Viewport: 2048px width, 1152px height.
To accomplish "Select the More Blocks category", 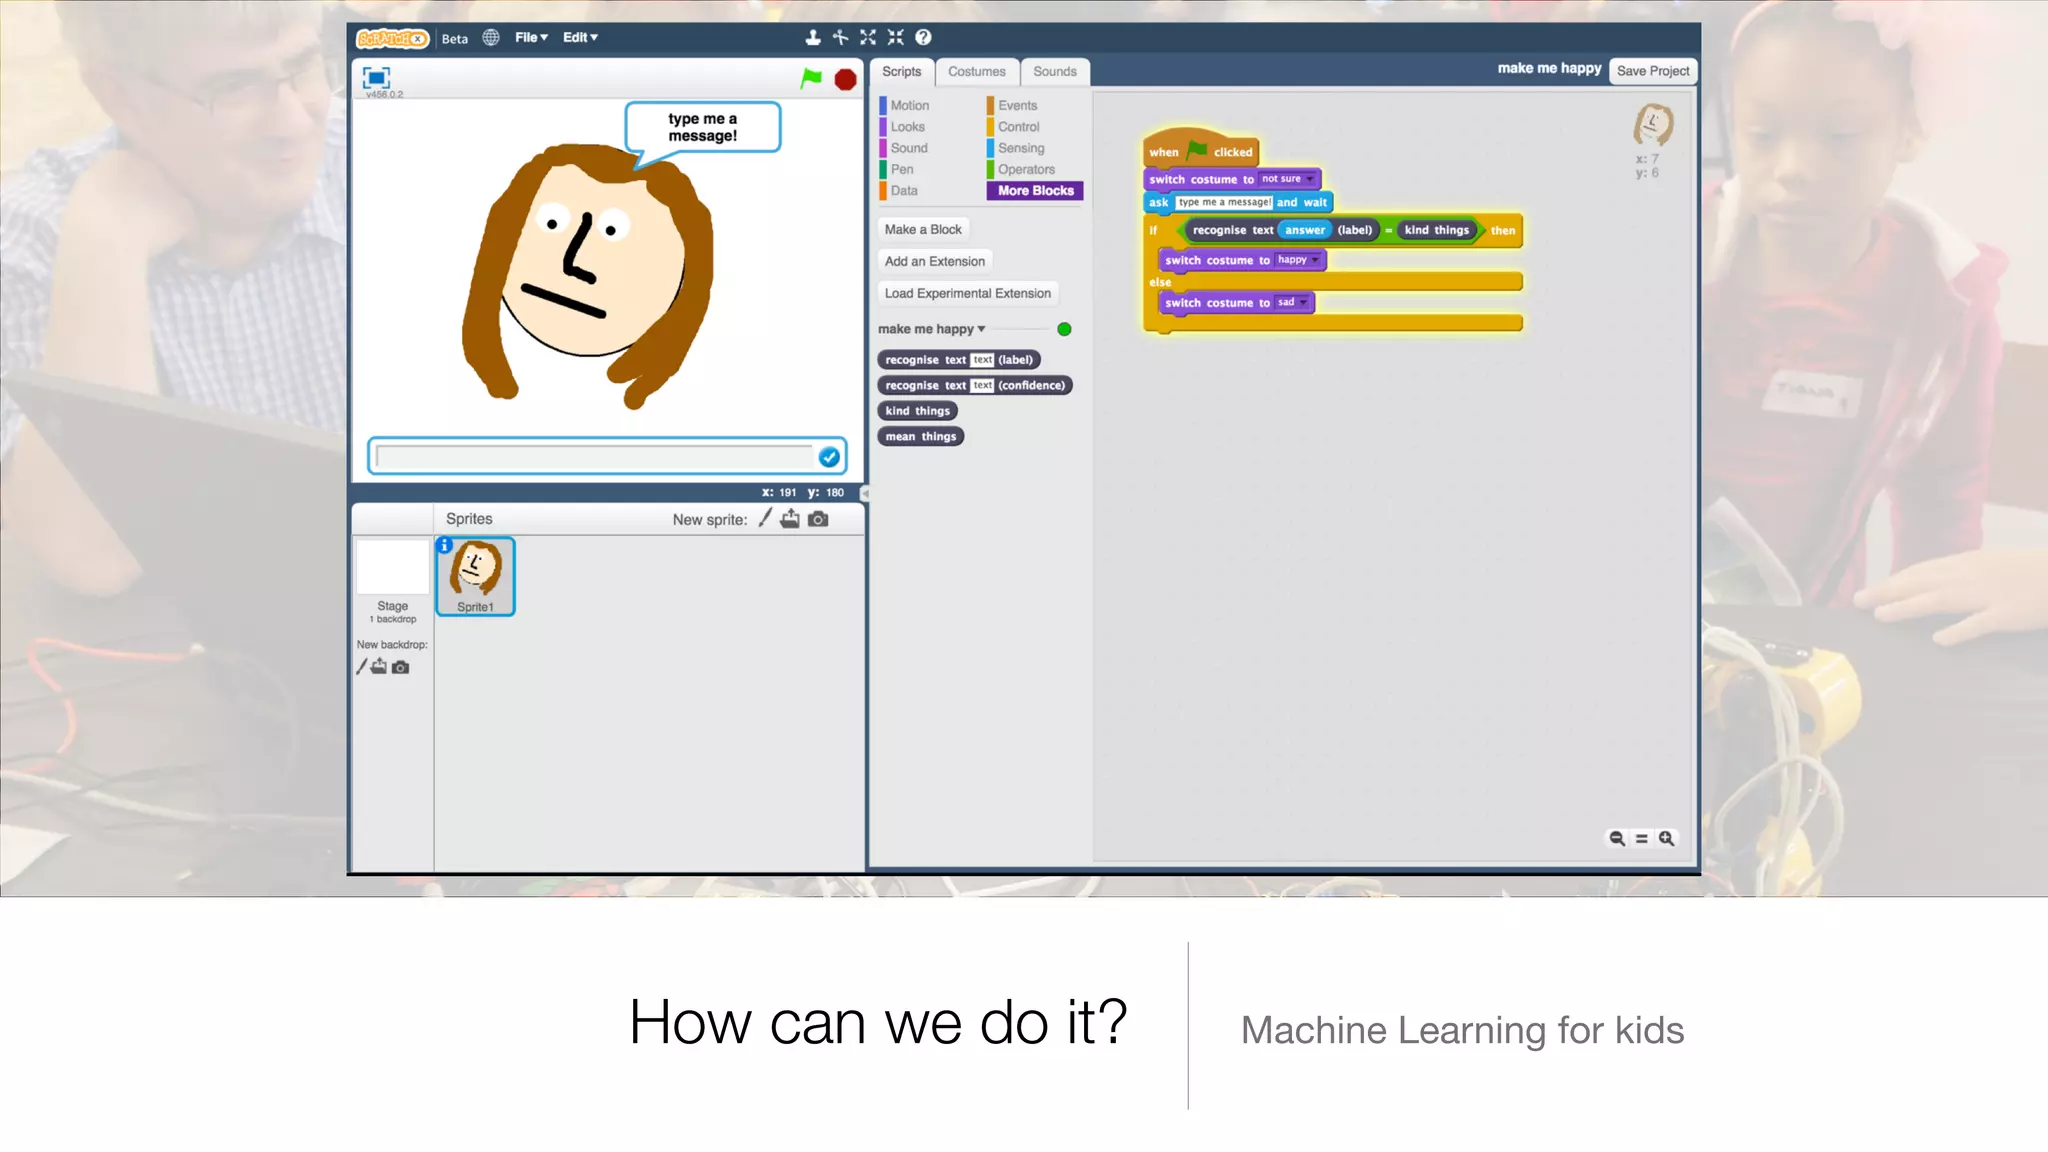I will 1035,190.
